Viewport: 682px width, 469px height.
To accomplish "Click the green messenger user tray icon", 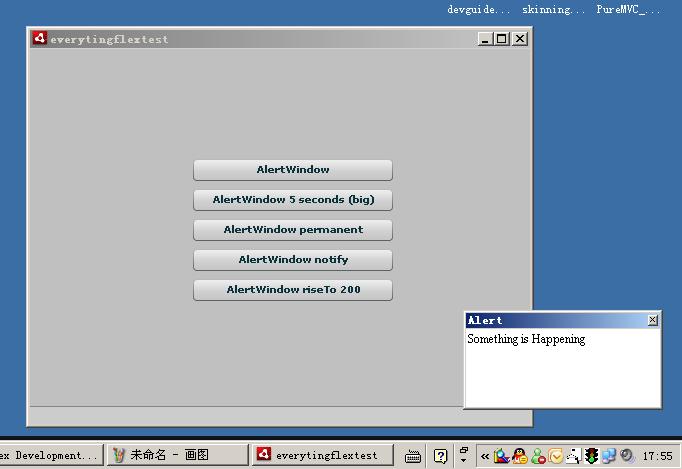I will click(538, 456).
